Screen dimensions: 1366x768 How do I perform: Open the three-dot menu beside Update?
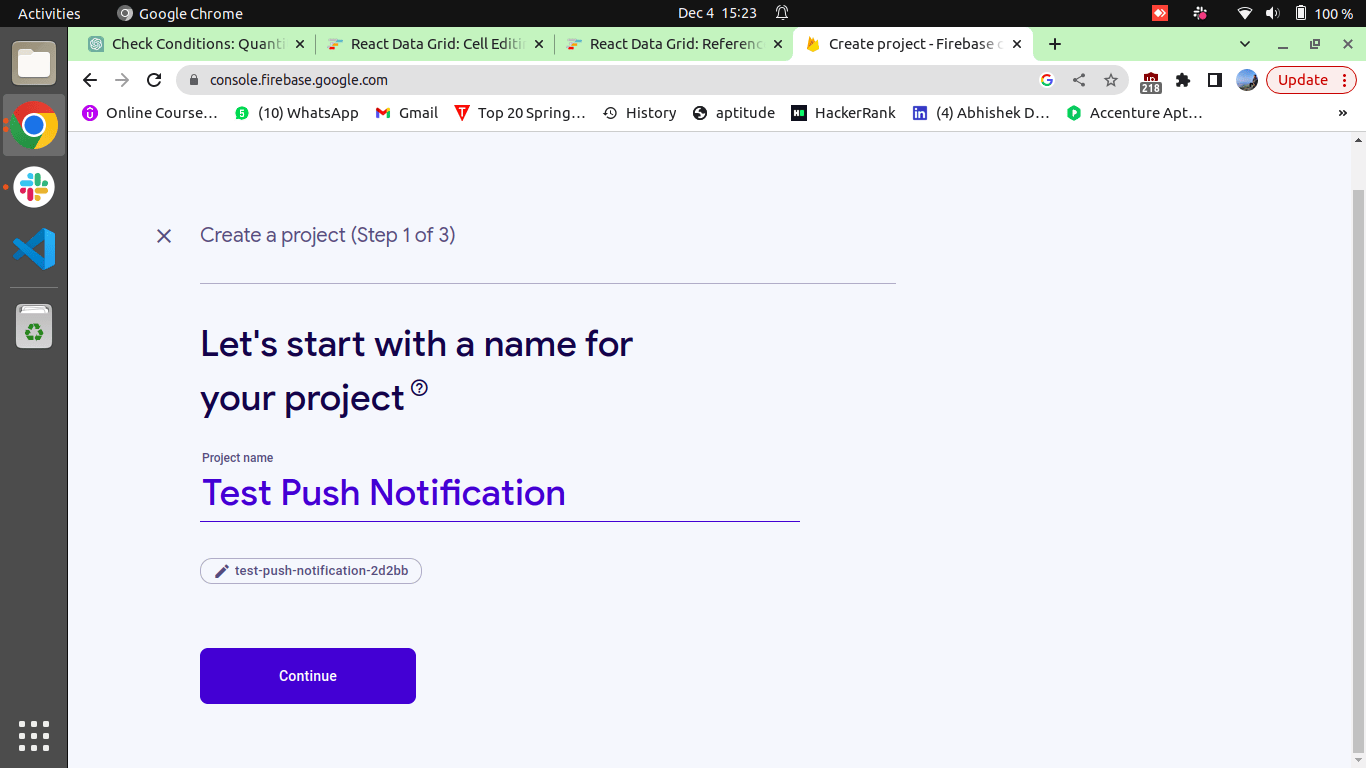[x=1344, y=80]
